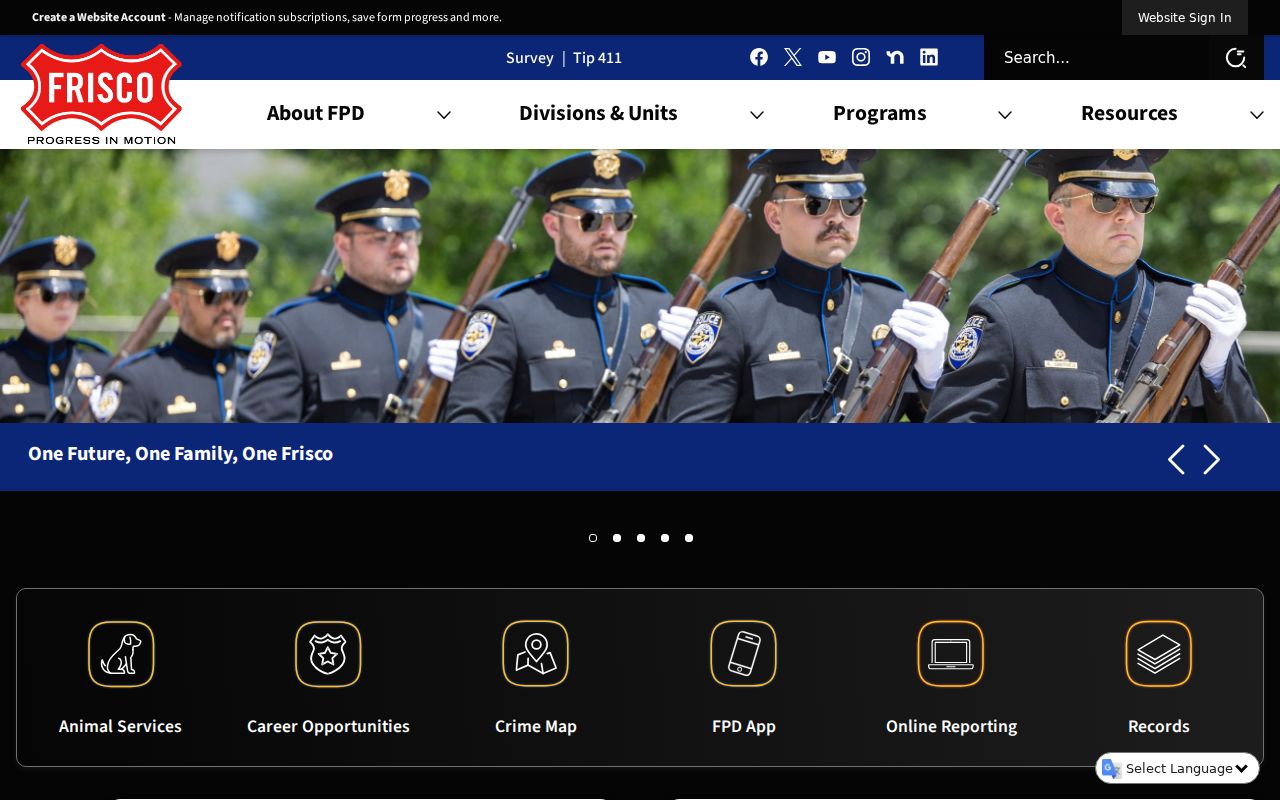
Task: Open the LinkedIn social icon
Action: click(929, 57)
